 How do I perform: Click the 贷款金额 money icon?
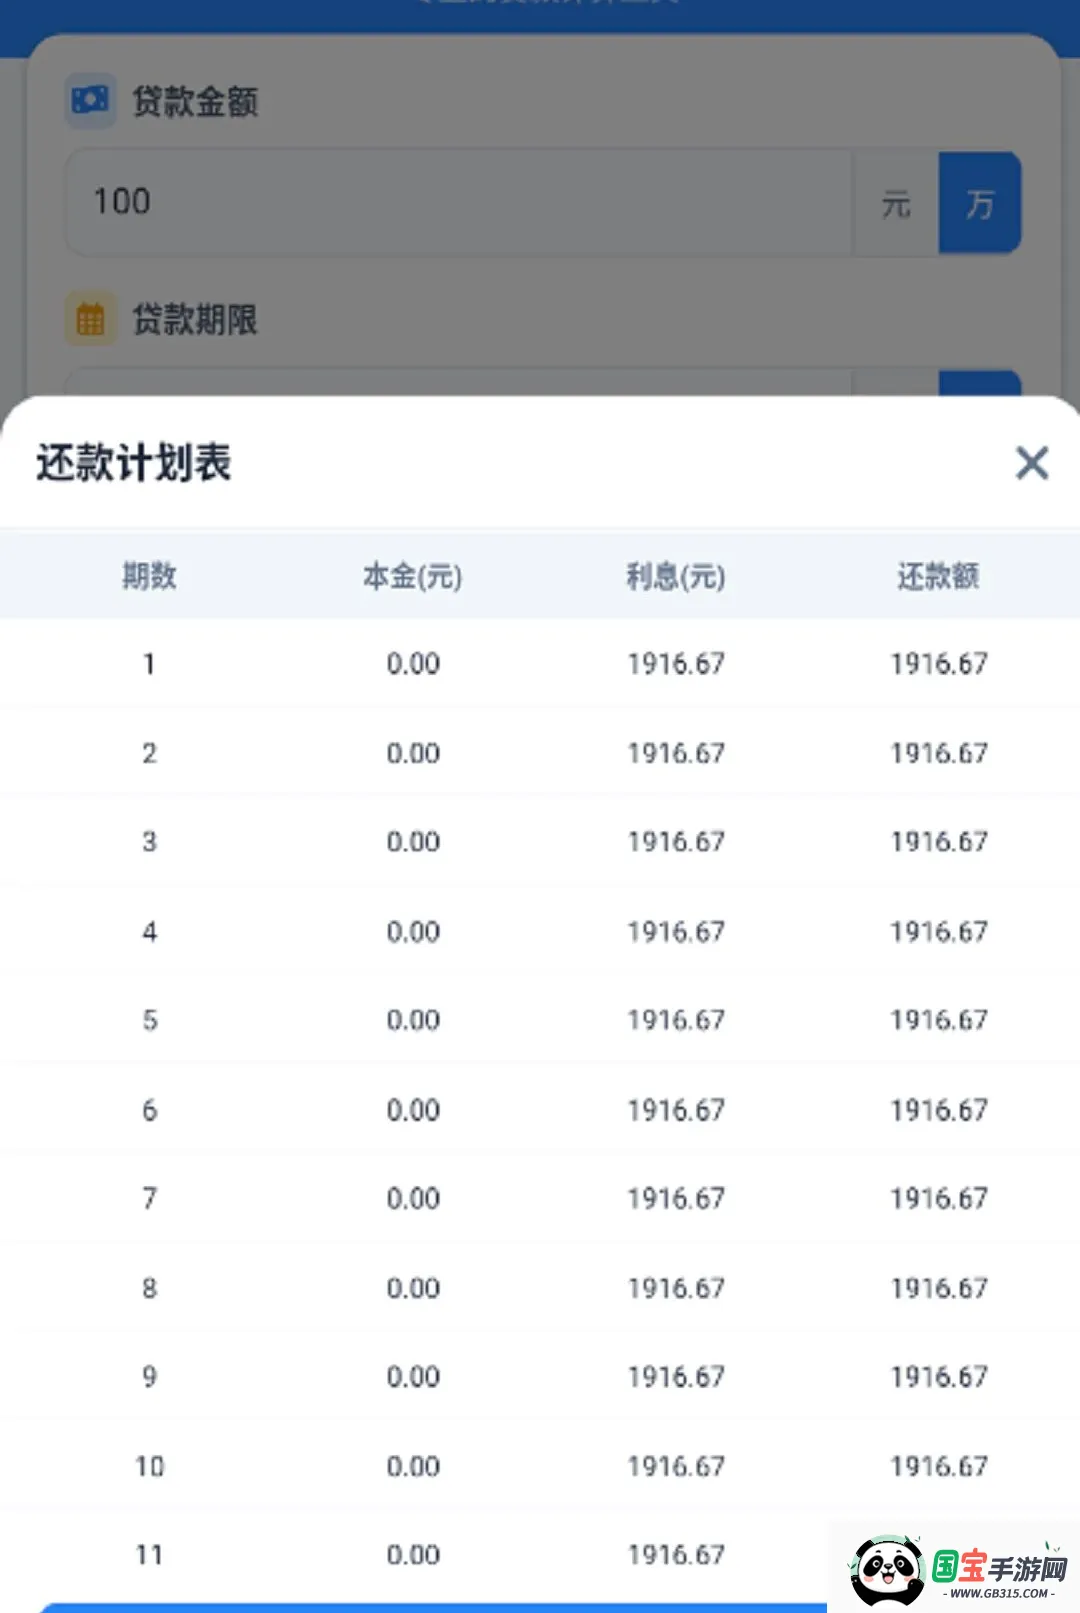tap(91, 100)
